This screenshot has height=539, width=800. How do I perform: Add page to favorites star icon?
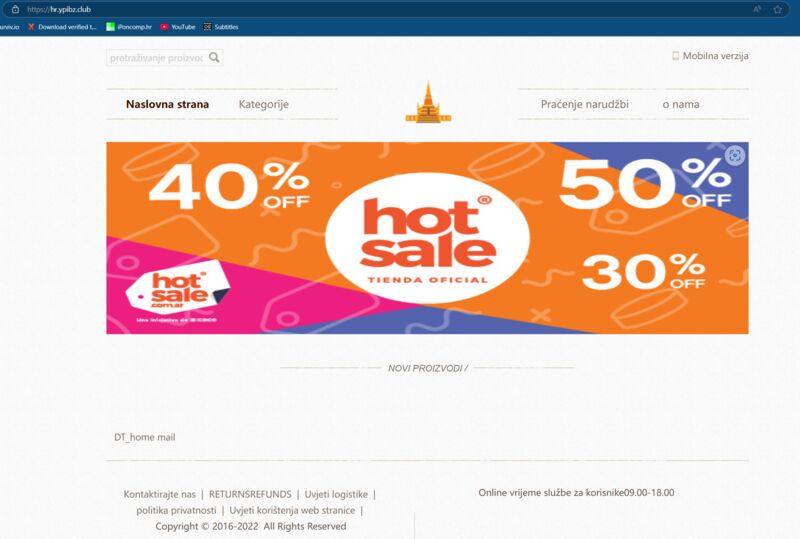tap(777, 9)
